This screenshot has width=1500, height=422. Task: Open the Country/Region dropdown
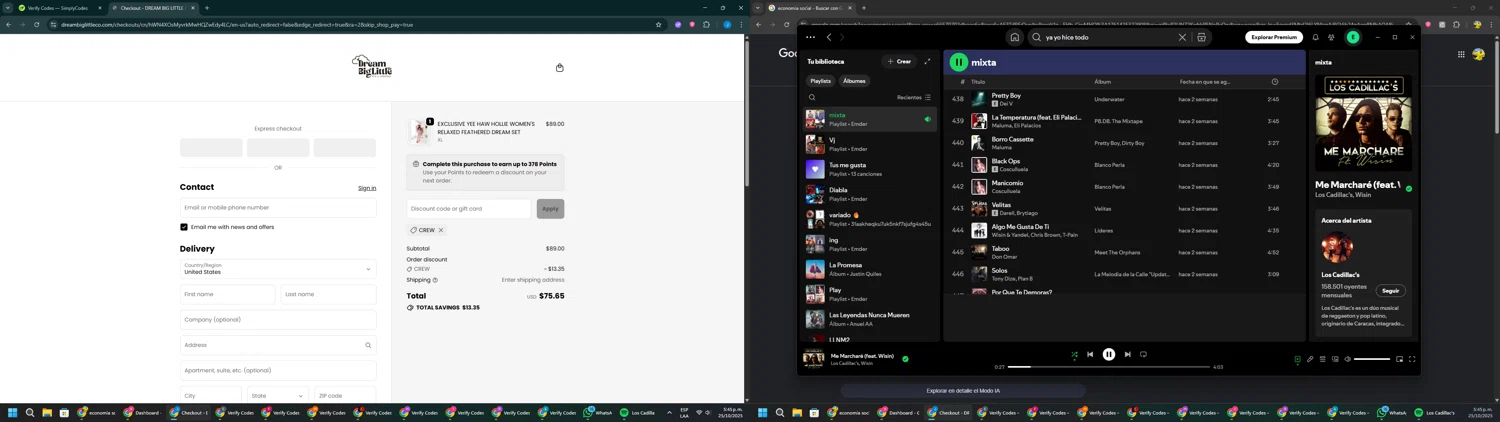pyautogui.click(x=278, y=269)
